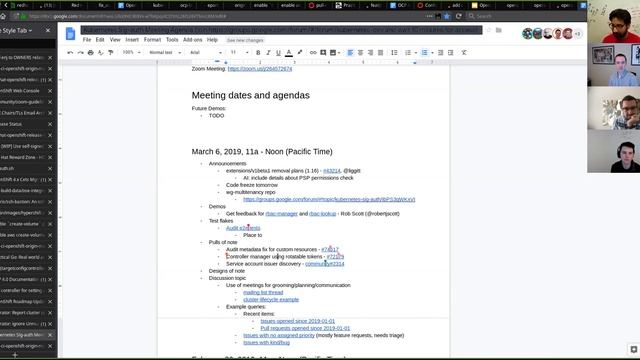
Task: Run spell check from toolbar
Action: [x=100, y=53]
